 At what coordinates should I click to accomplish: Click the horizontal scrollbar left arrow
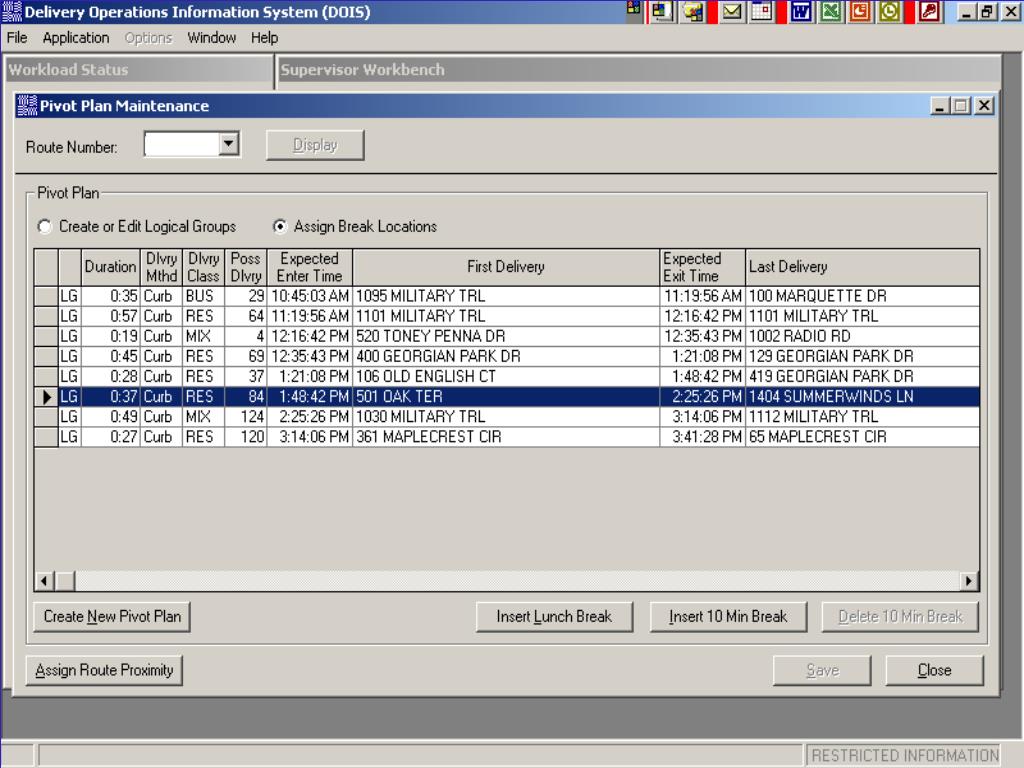click(x=44, y=581)
